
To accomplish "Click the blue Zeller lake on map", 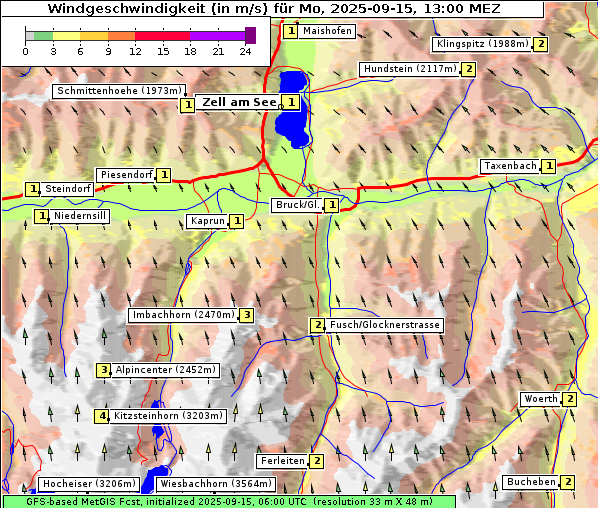I will [x=293, y=109].
